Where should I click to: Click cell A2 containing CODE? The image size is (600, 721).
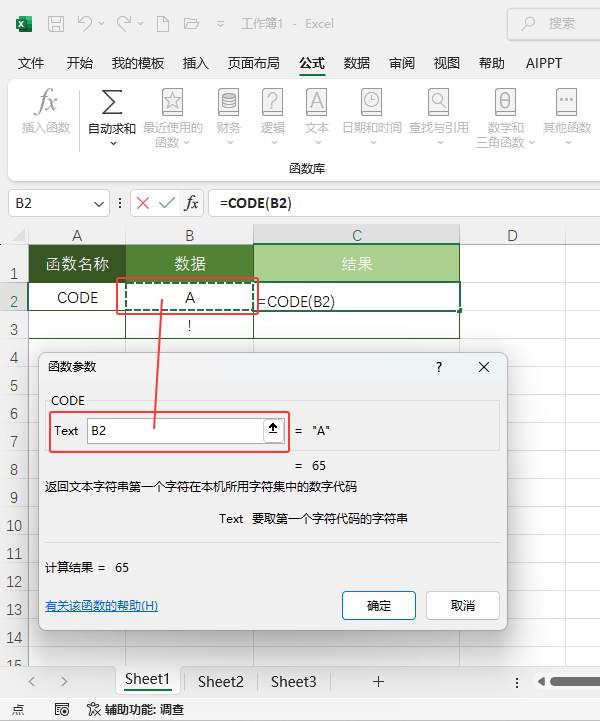[x=77, y=298]
